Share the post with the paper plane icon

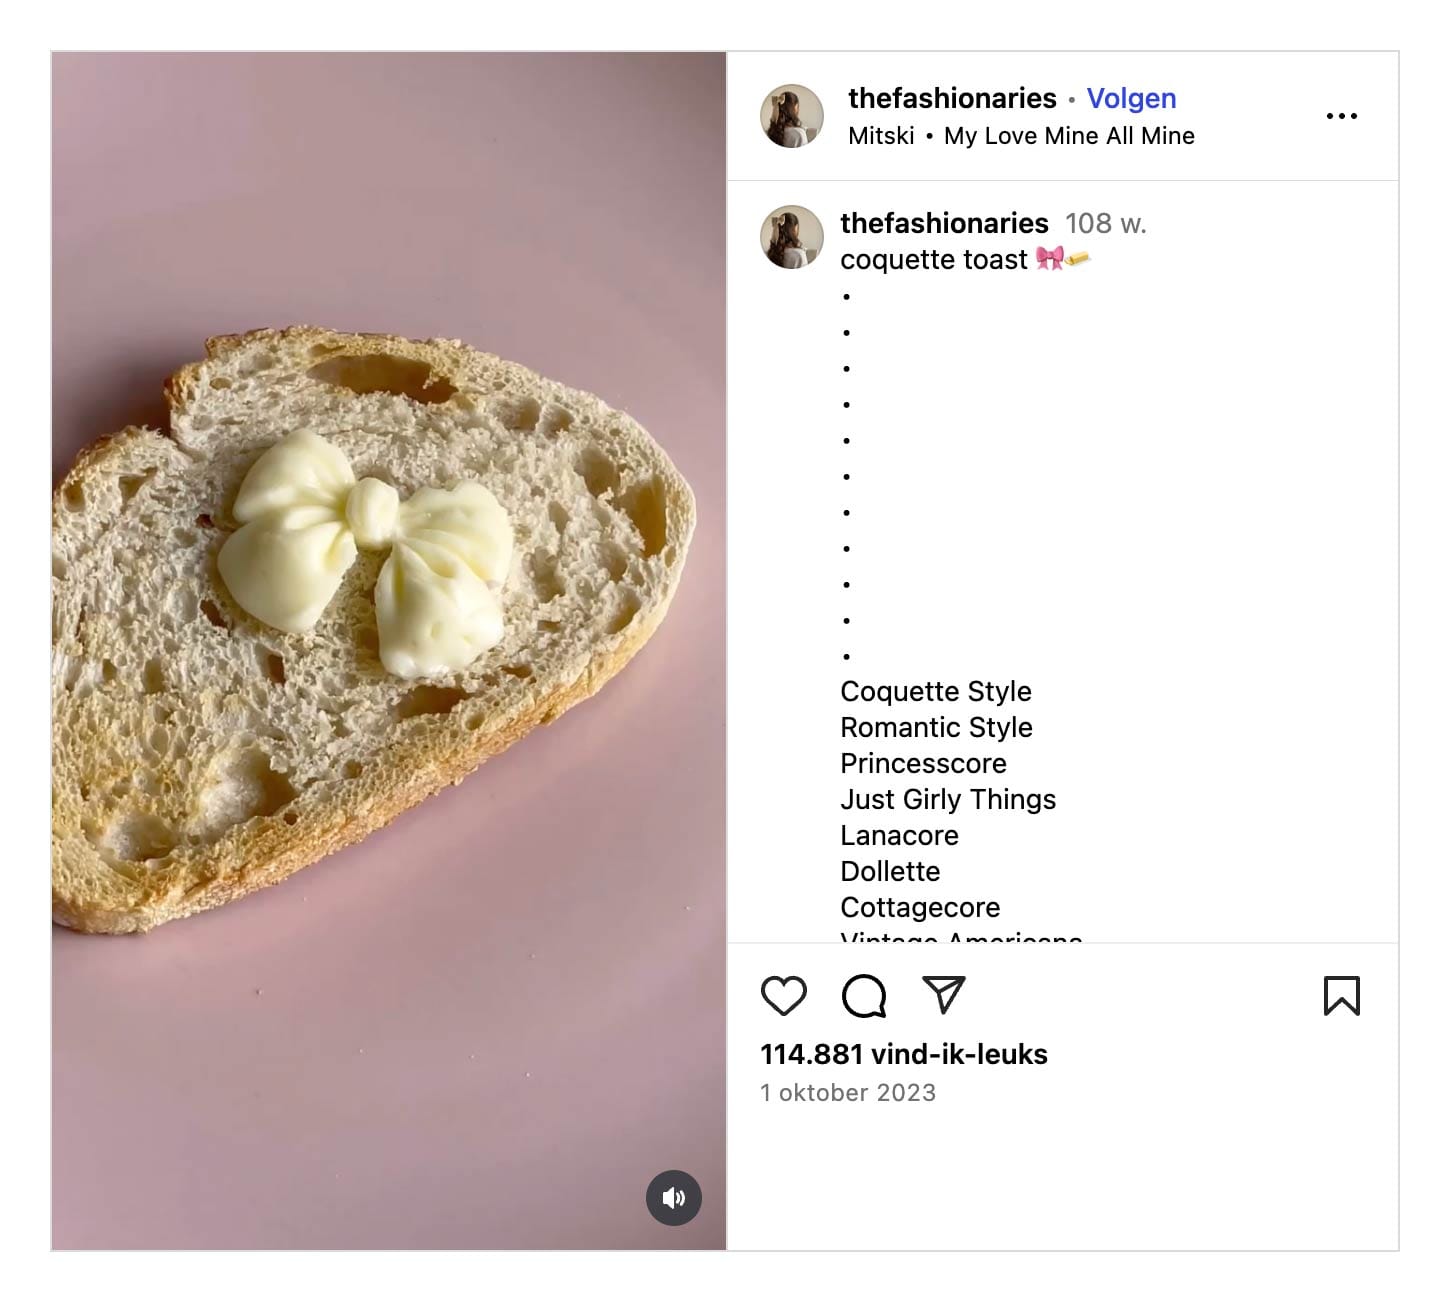click(x=944, y=996)
